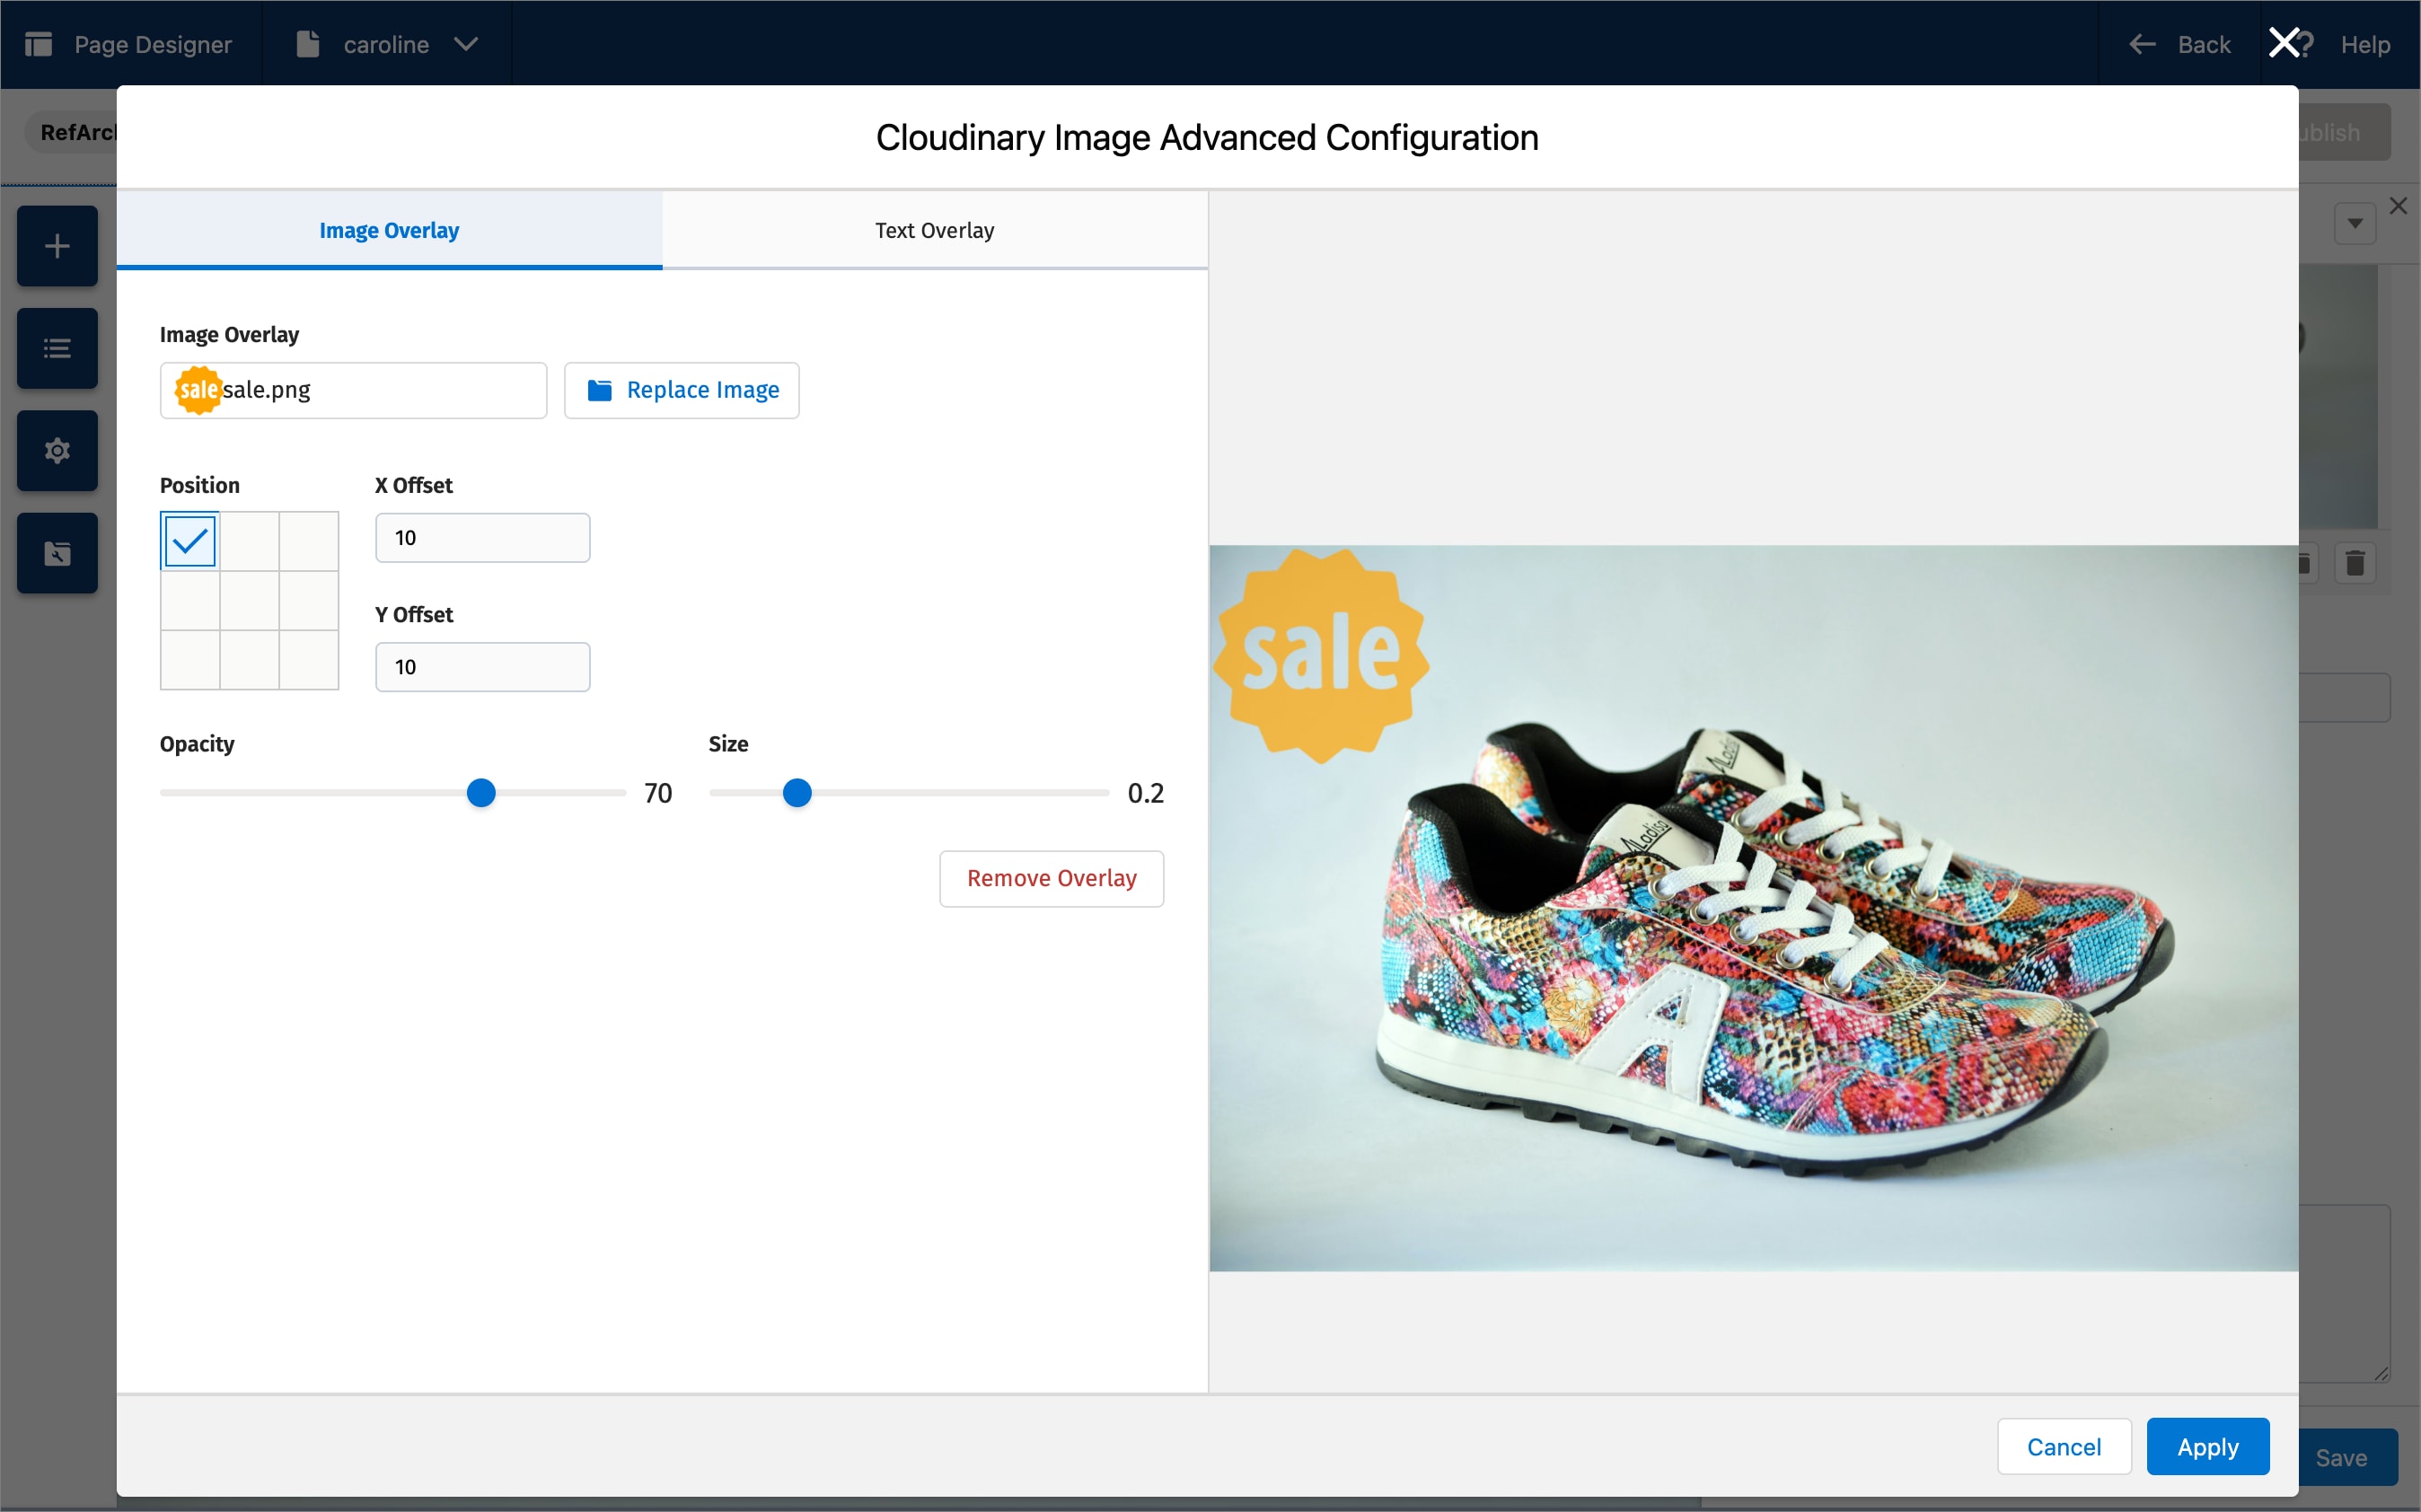2421x1512 pixels.
Task: Open the dropdown arrow in the right panel
Action: click(x=2355, y=222)
